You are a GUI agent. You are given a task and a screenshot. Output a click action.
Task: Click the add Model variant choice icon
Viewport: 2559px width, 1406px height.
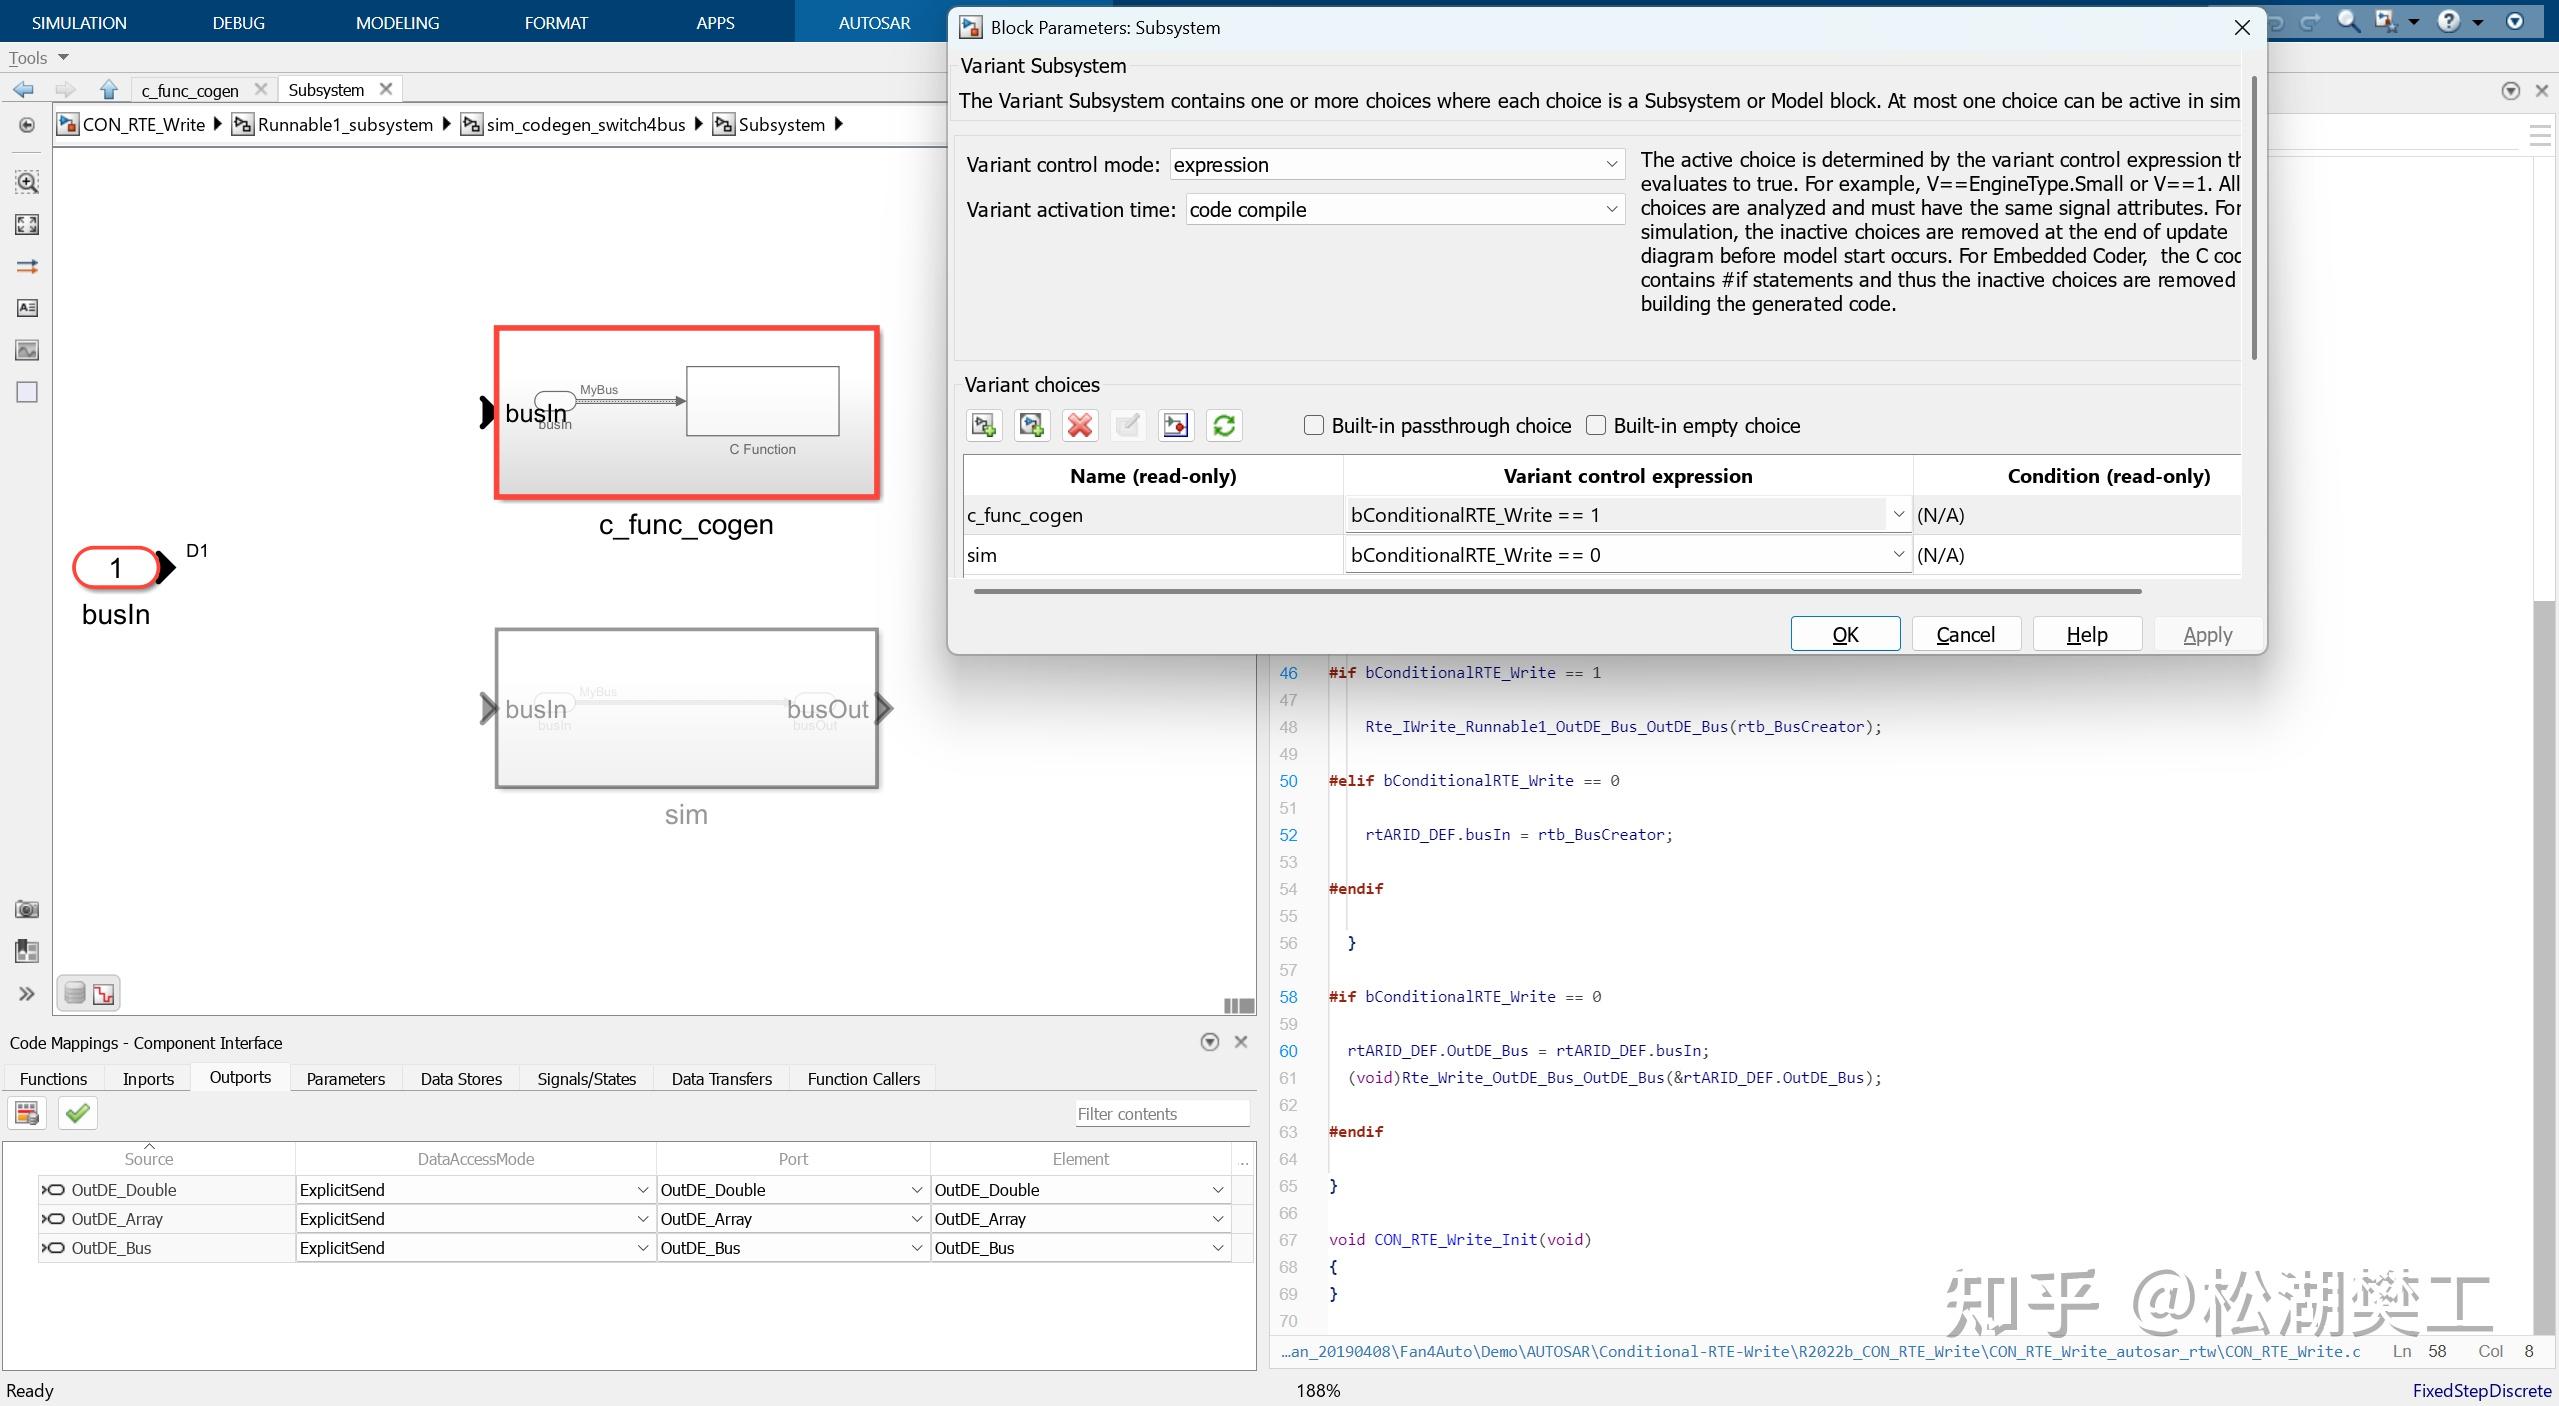[1031, 425]
